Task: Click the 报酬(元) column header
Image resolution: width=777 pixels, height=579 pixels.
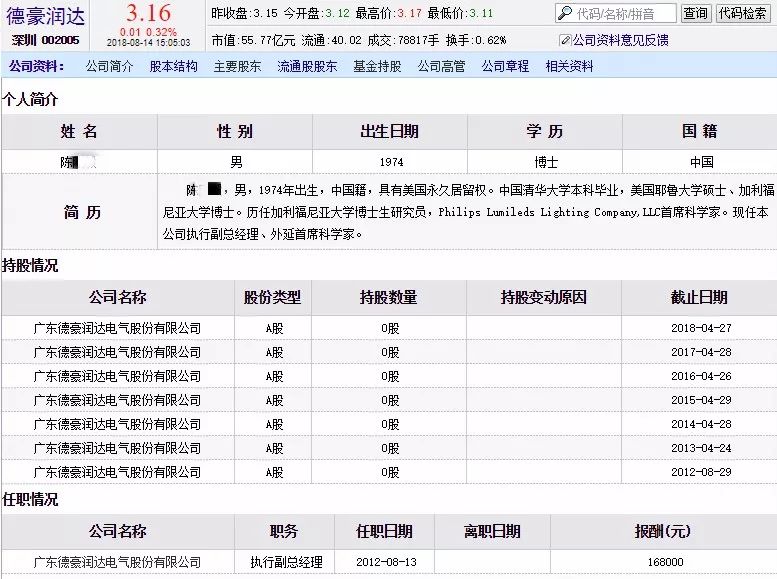Action: pos(663,531)
